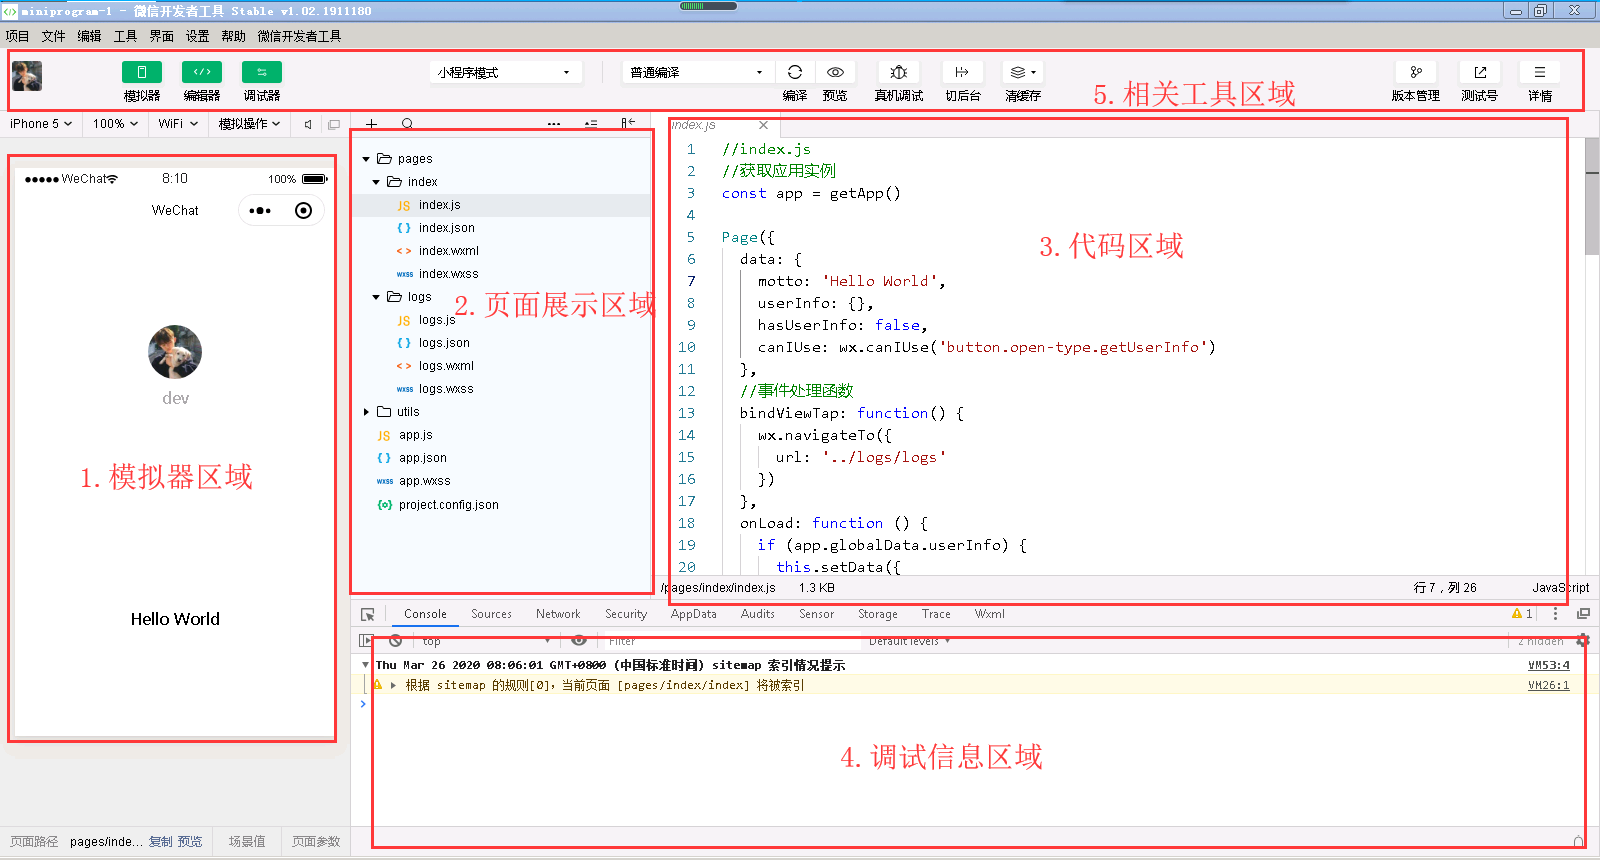1600x860 pixels.
Task: Open the 小程序模式 mode dropdown
Action: [505, 72]
